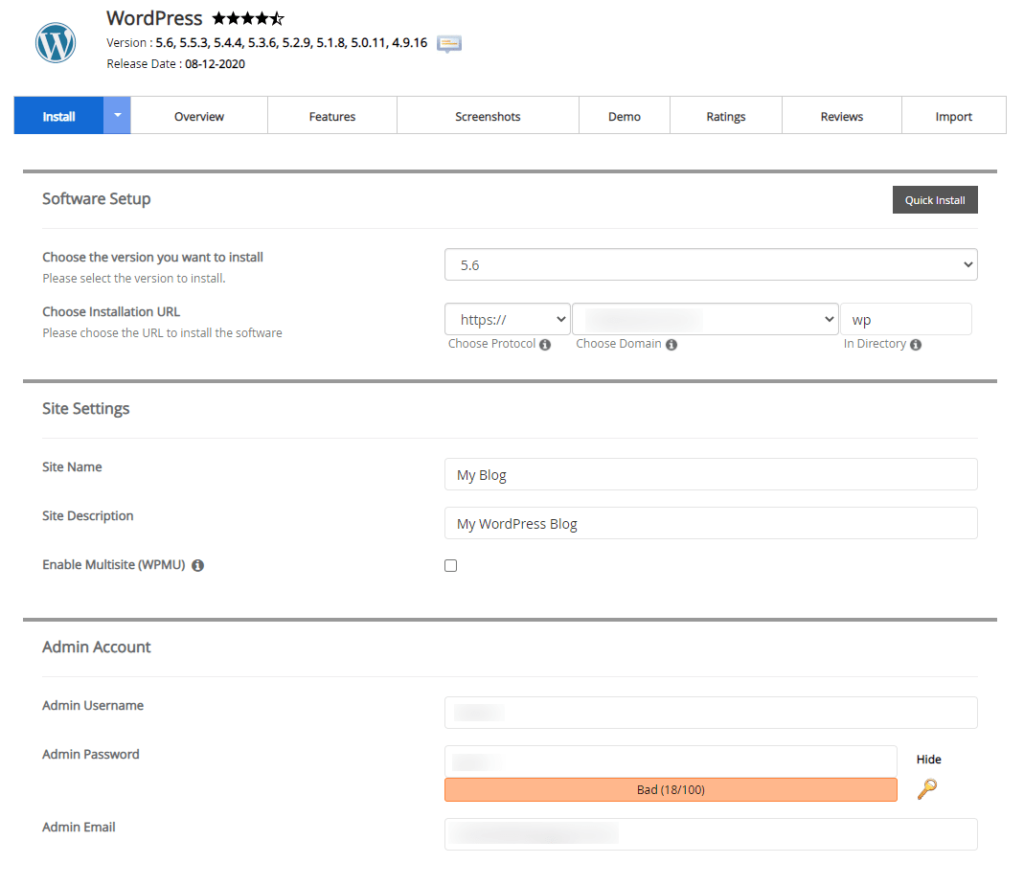This screenshot has height=886, width=1024.
Task: Click the WordPress logo icon
Action: pos(56,43)
